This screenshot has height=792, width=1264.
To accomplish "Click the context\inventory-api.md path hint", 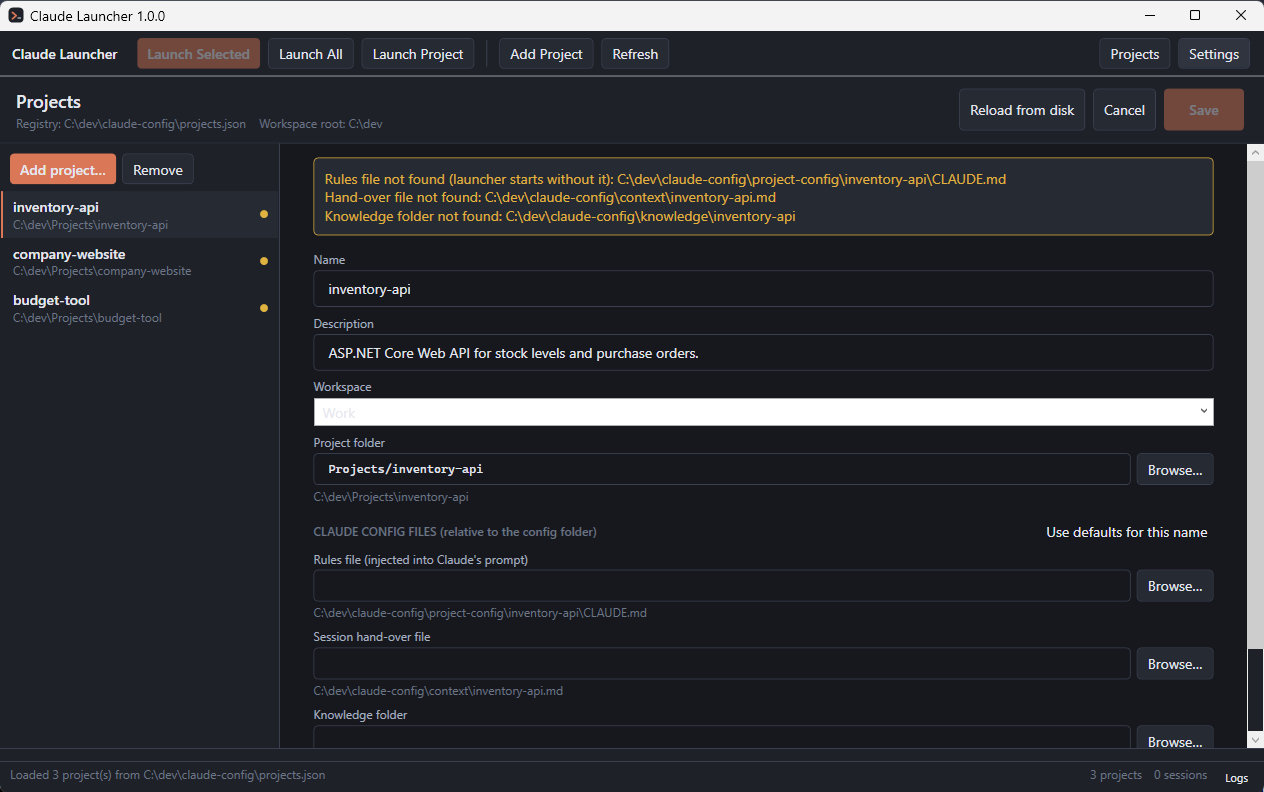I will (438, 691).
